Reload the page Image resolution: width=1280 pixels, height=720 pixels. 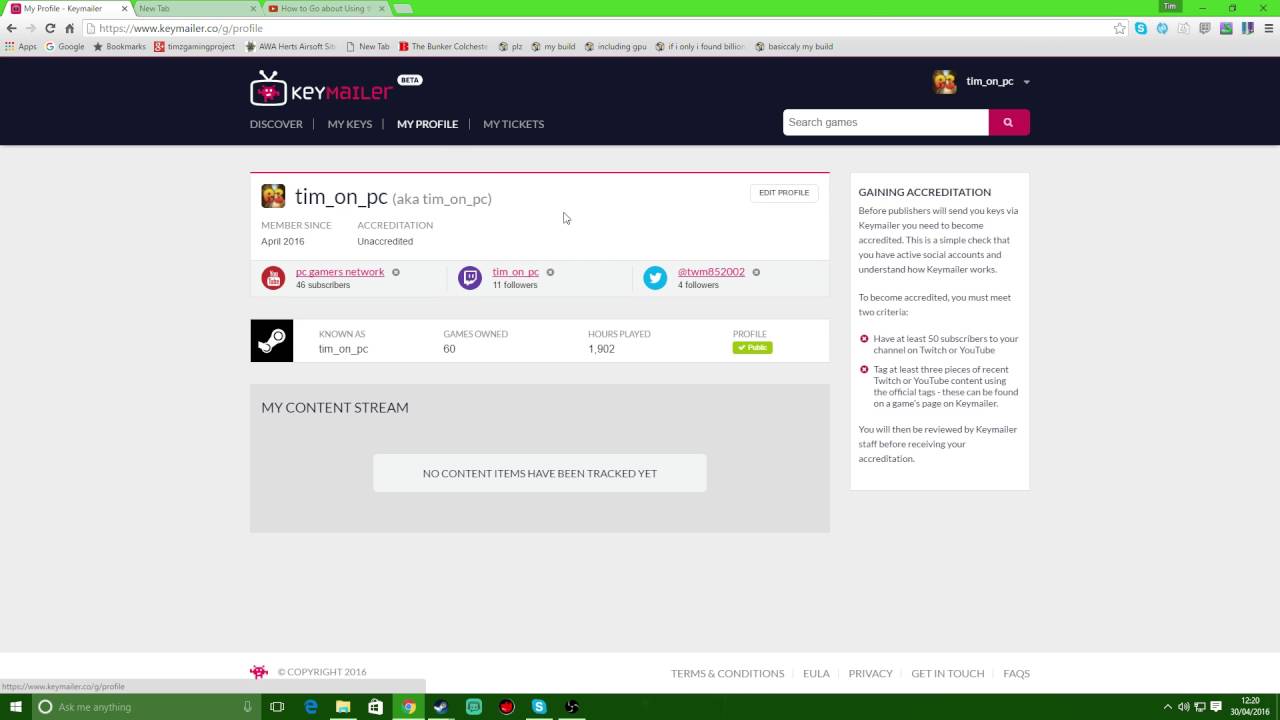tap(49, 28)
